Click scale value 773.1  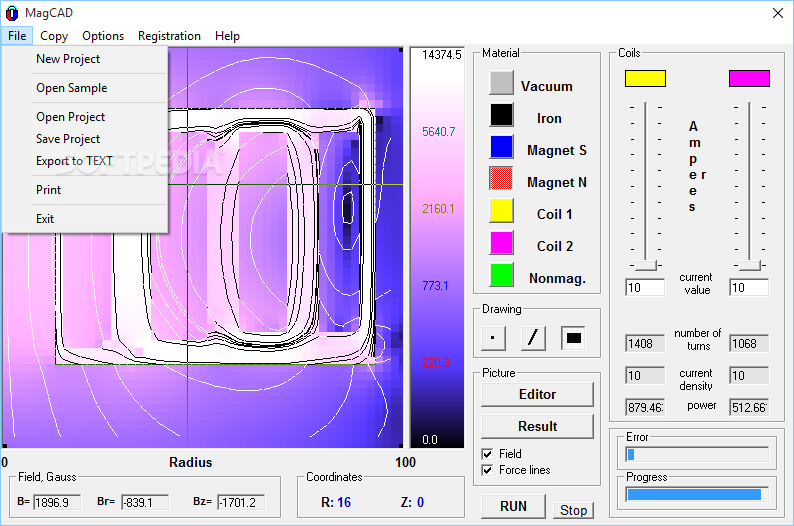(435, 286)
